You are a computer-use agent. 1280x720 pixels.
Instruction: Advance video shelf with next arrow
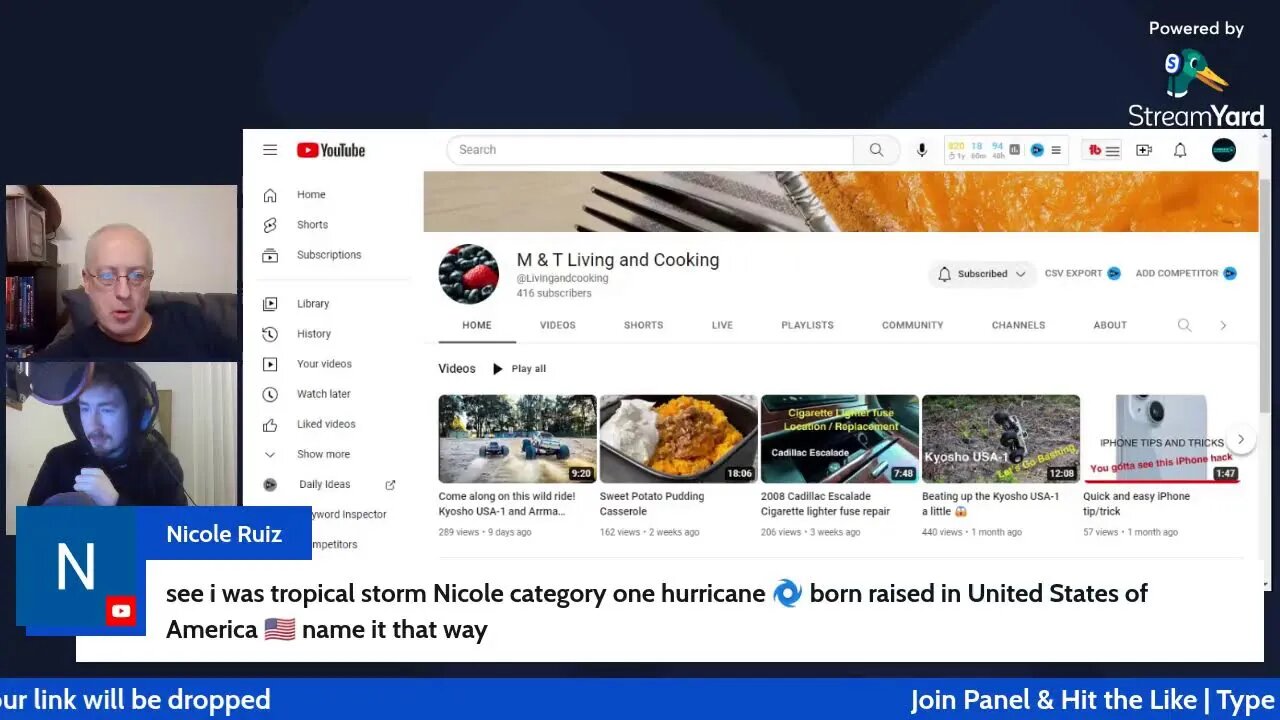(1240, 439)
